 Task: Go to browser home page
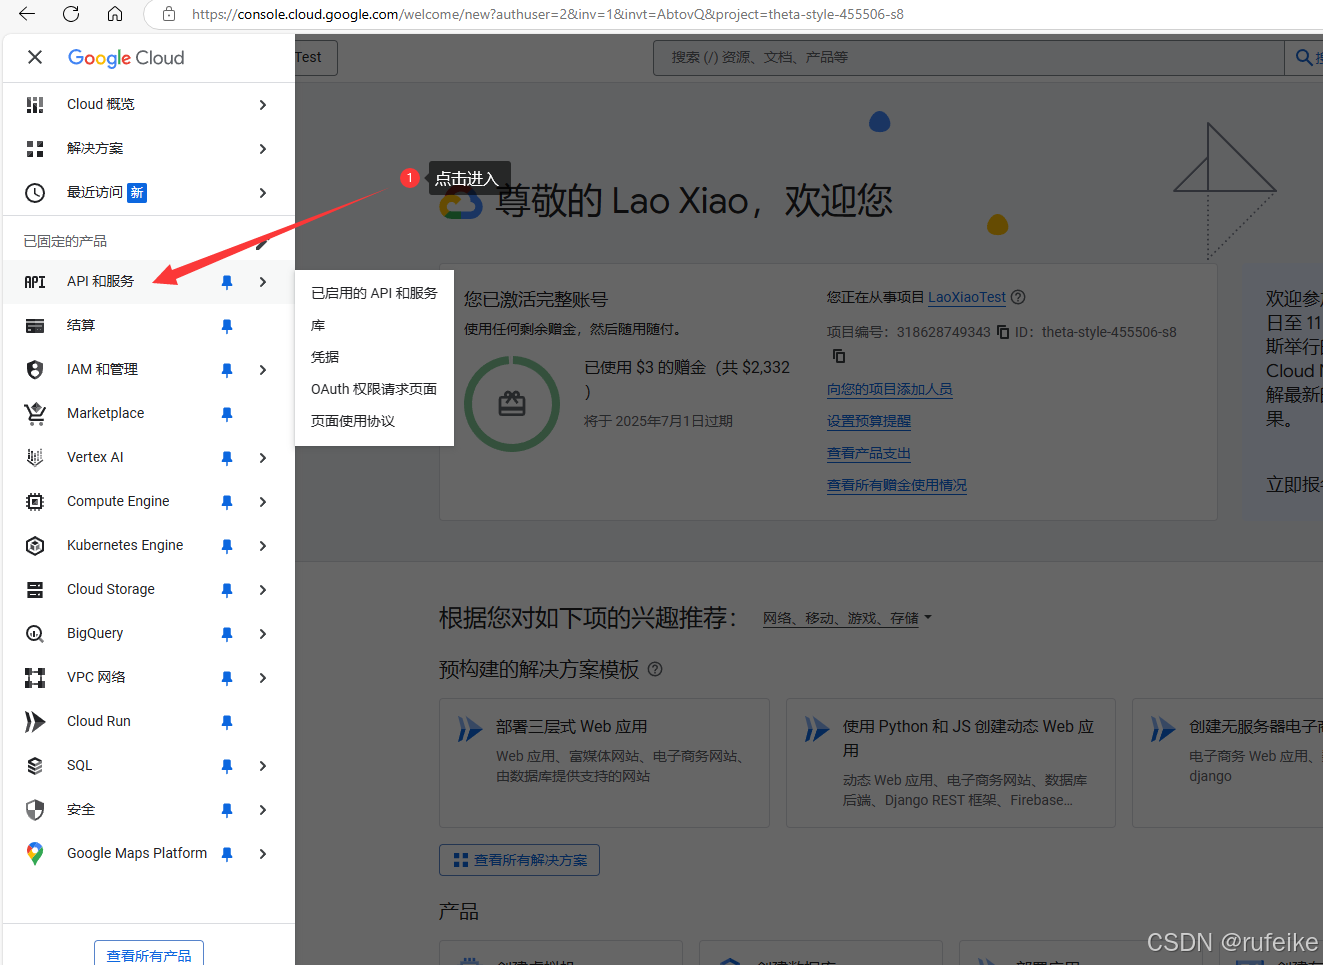point(115,14)
